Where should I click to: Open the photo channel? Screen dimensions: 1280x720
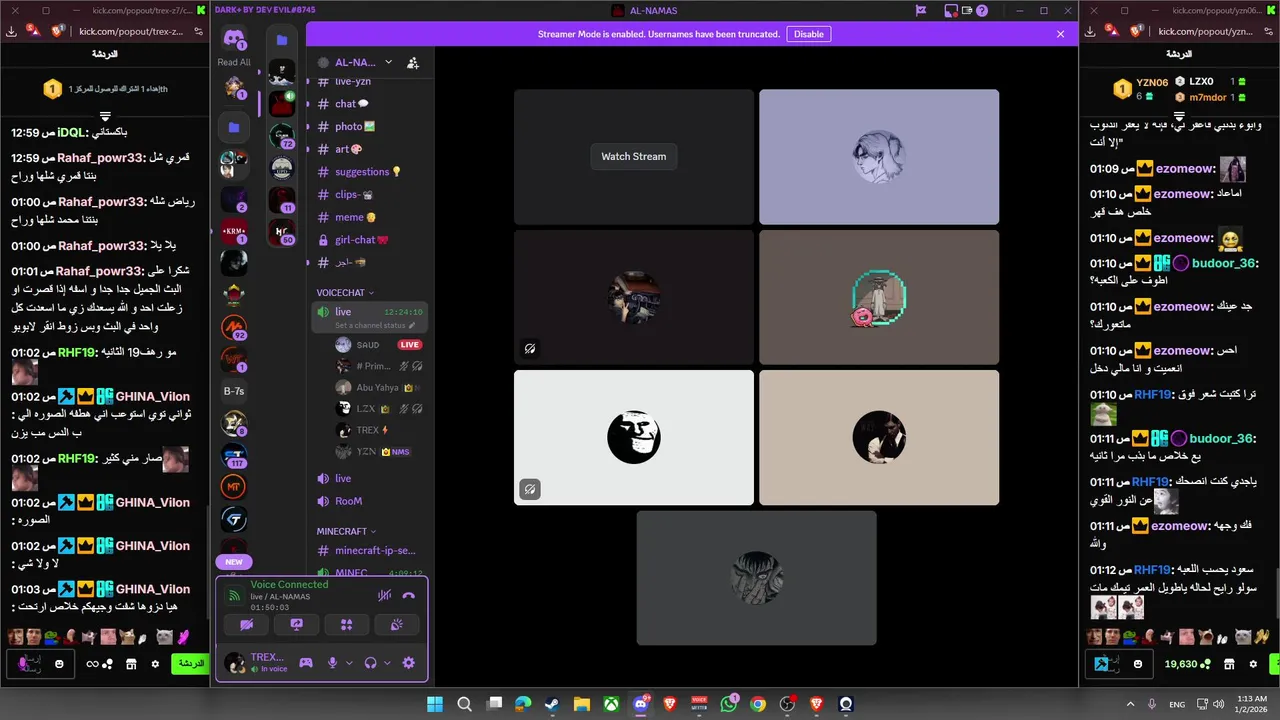coord(370,126)
